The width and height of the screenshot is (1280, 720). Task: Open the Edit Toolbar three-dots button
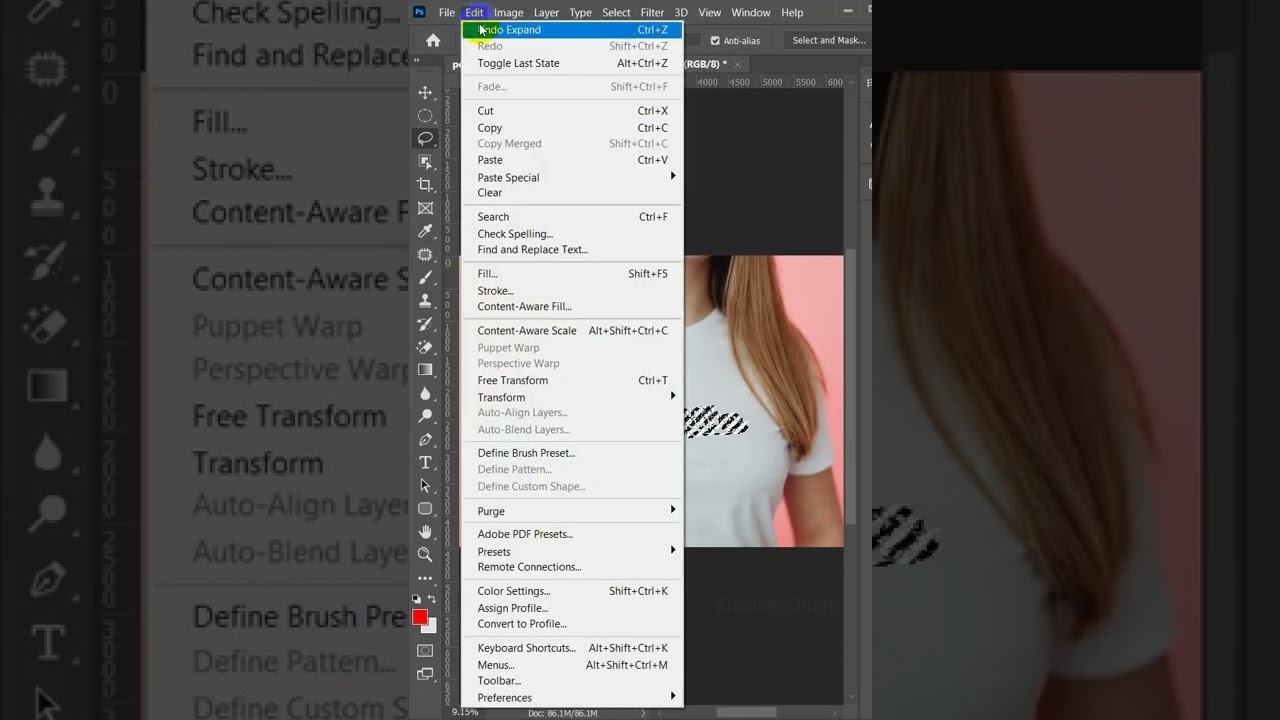pos(425,578)
